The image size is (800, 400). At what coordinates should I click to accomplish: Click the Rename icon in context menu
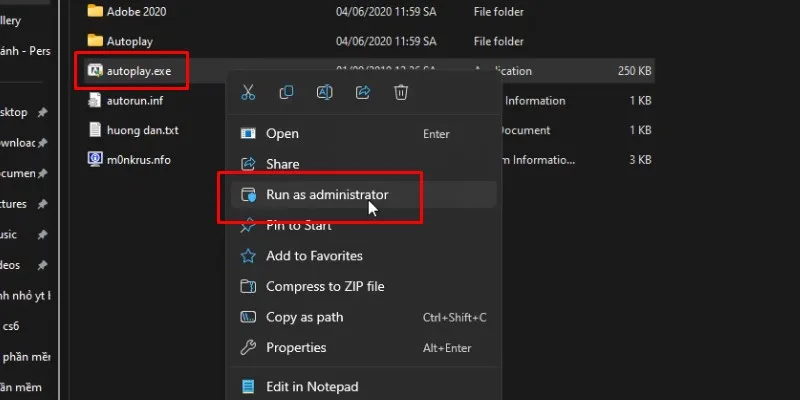pos(324,92)
